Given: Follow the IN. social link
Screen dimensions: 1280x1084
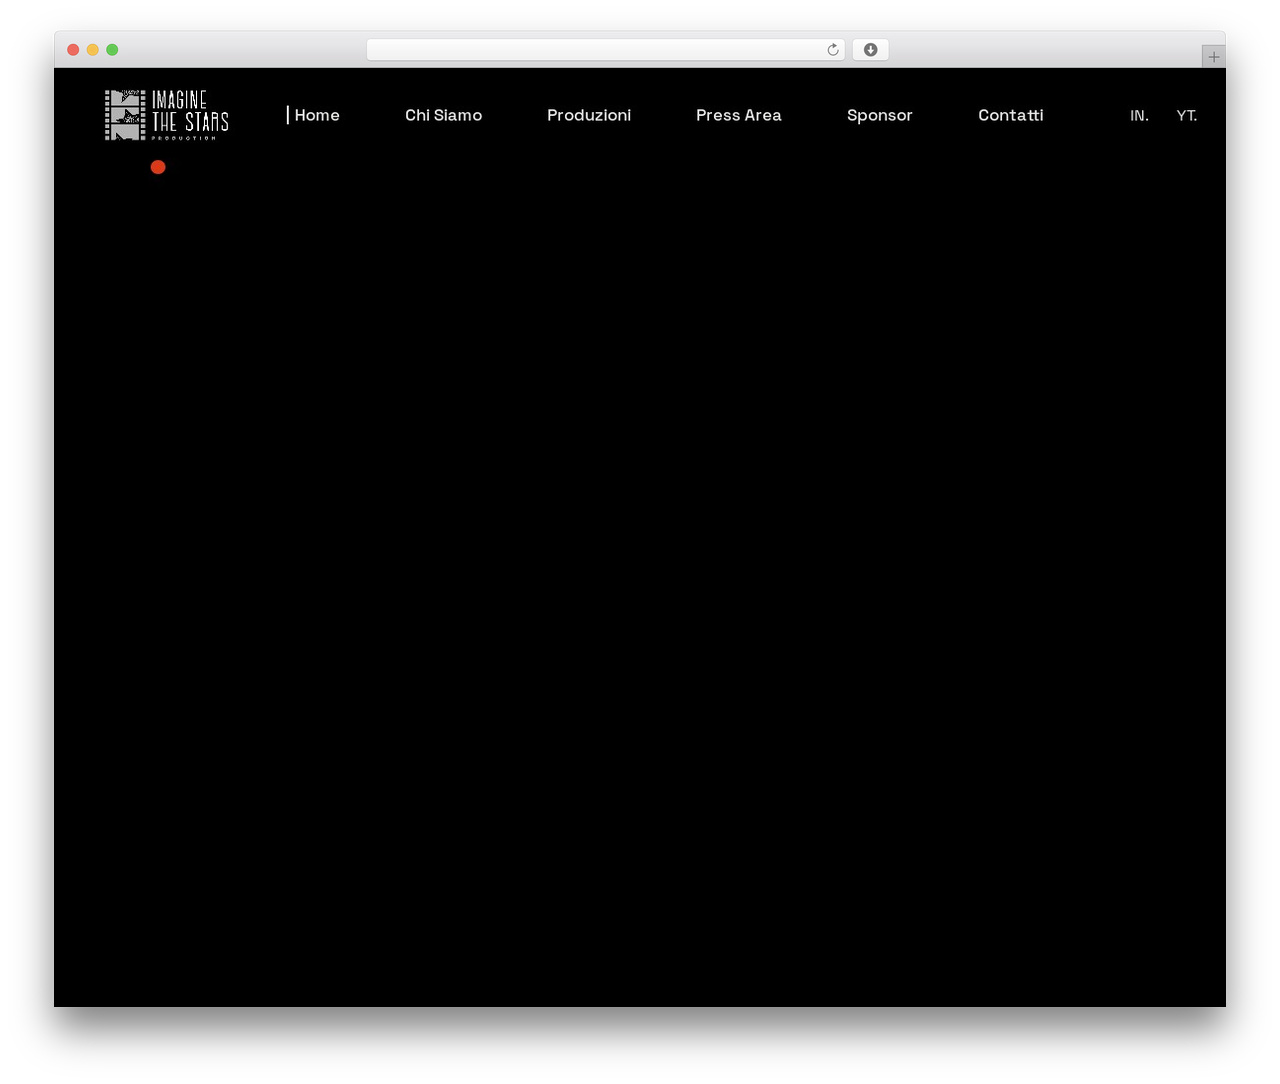Looking at the screenshot, I should click(1139, 115).
